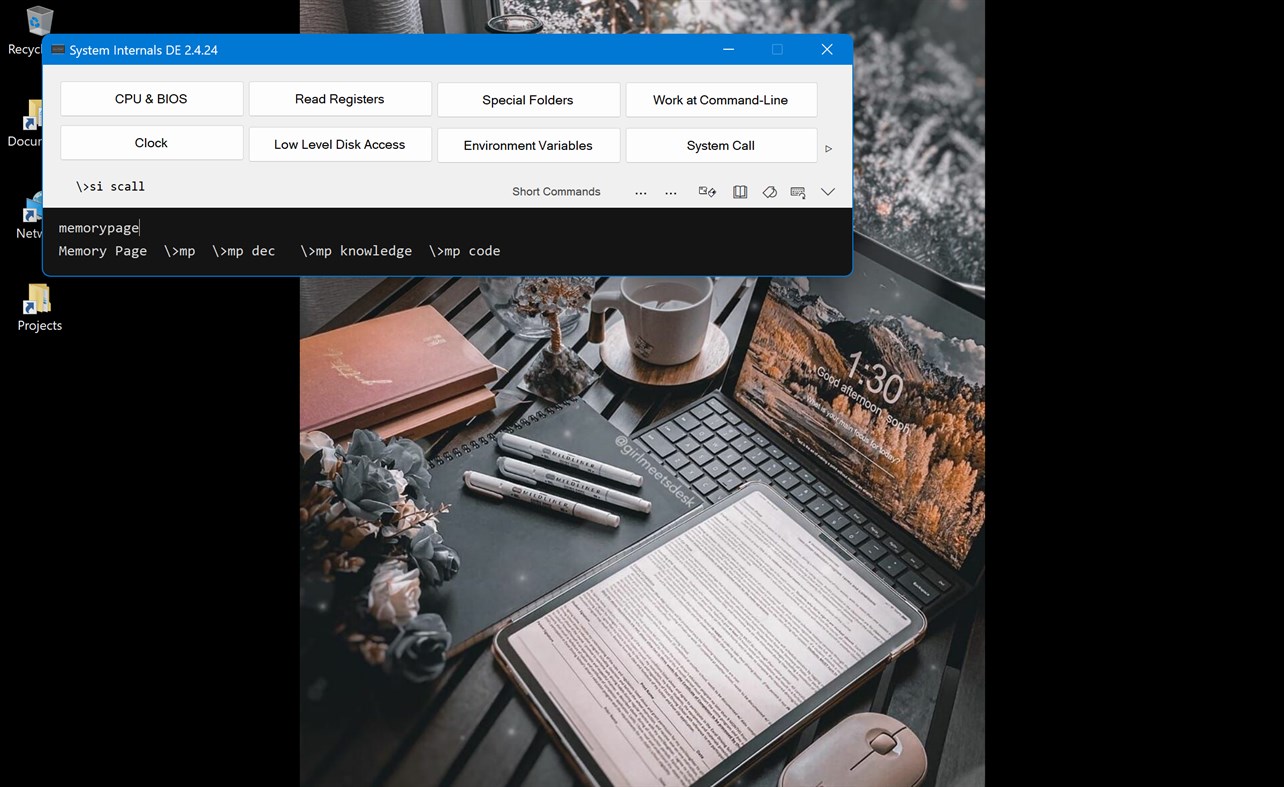1284x787 pixels.
Task: Click the keyboard refresh icon
Action: coord(798,192)
